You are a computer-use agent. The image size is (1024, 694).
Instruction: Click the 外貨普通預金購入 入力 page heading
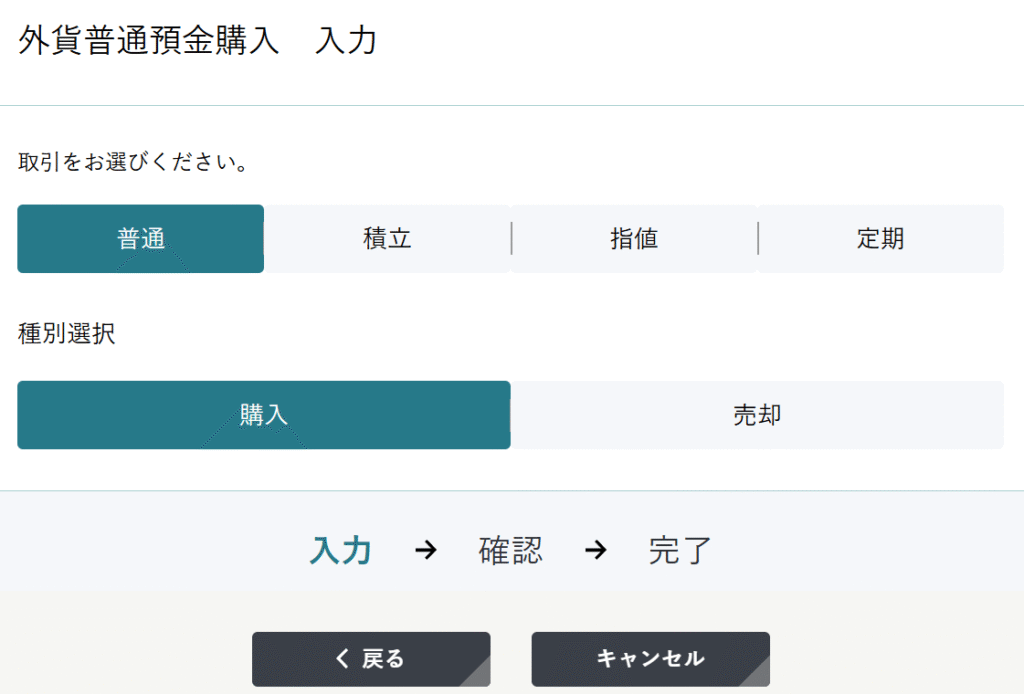point(197,42)
